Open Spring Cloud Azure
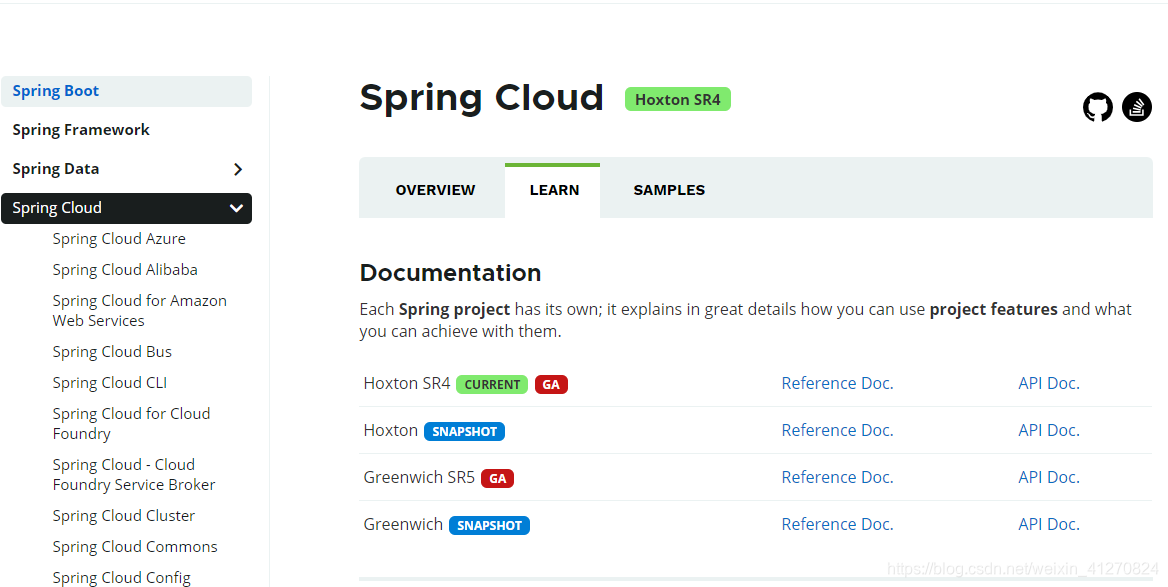 119,239
